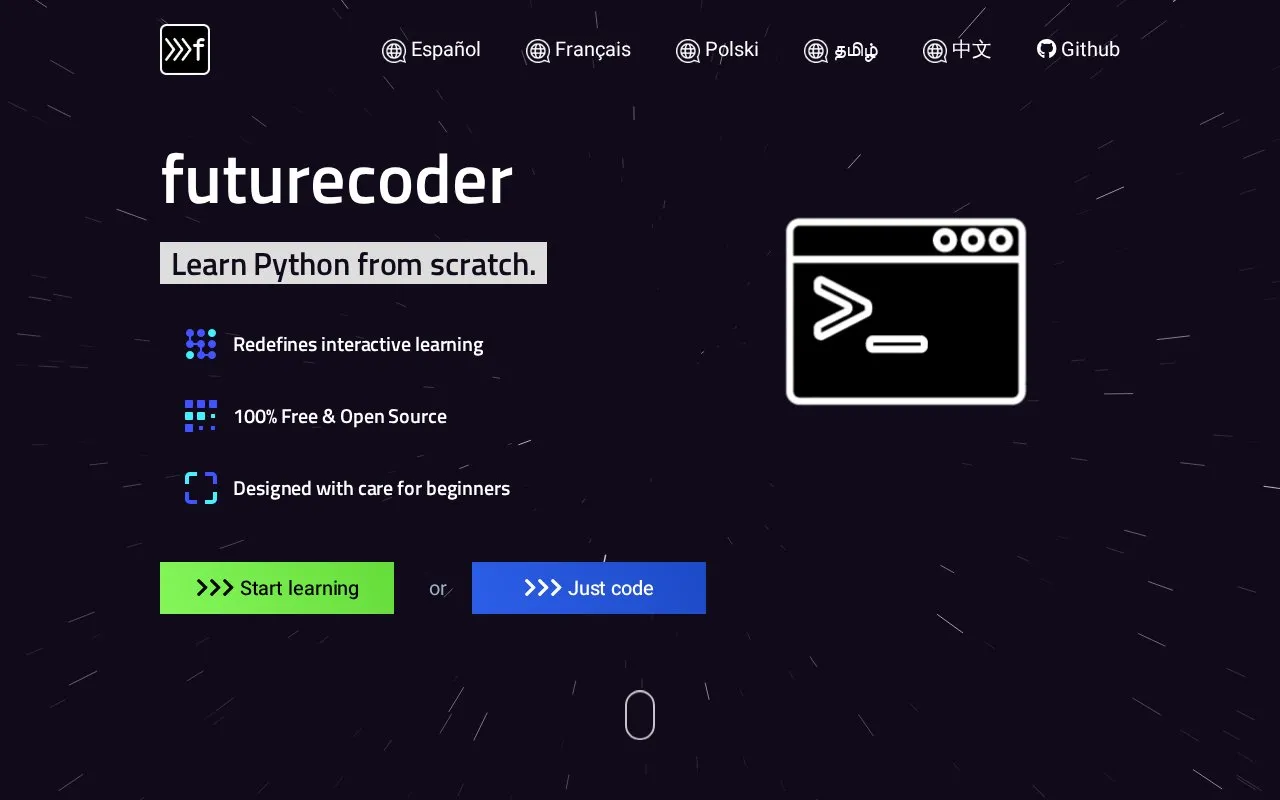Click the futurecoder heading

click(x=337, y=180)
